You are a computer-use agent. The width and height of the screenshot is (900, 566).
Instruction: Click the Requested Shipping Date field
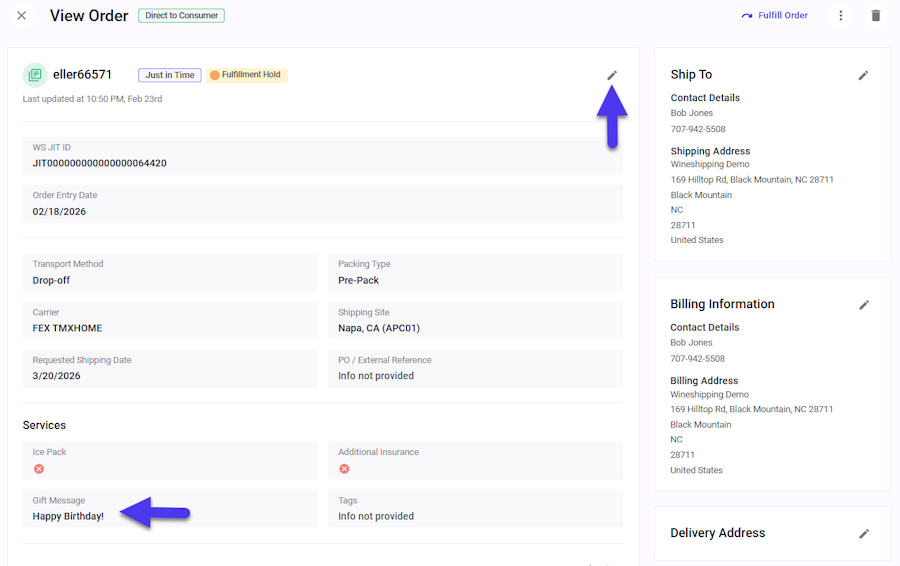(x=170, y=368)
